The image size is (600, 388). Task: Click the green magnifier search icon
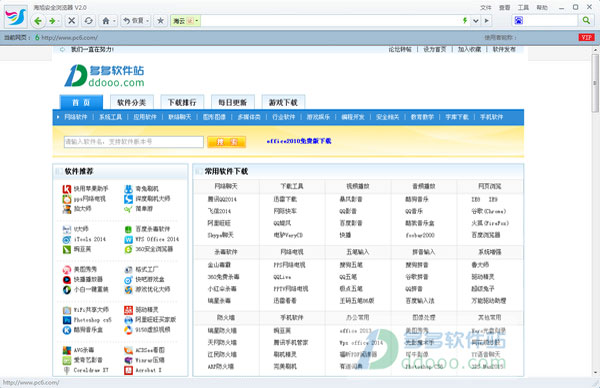586,20
